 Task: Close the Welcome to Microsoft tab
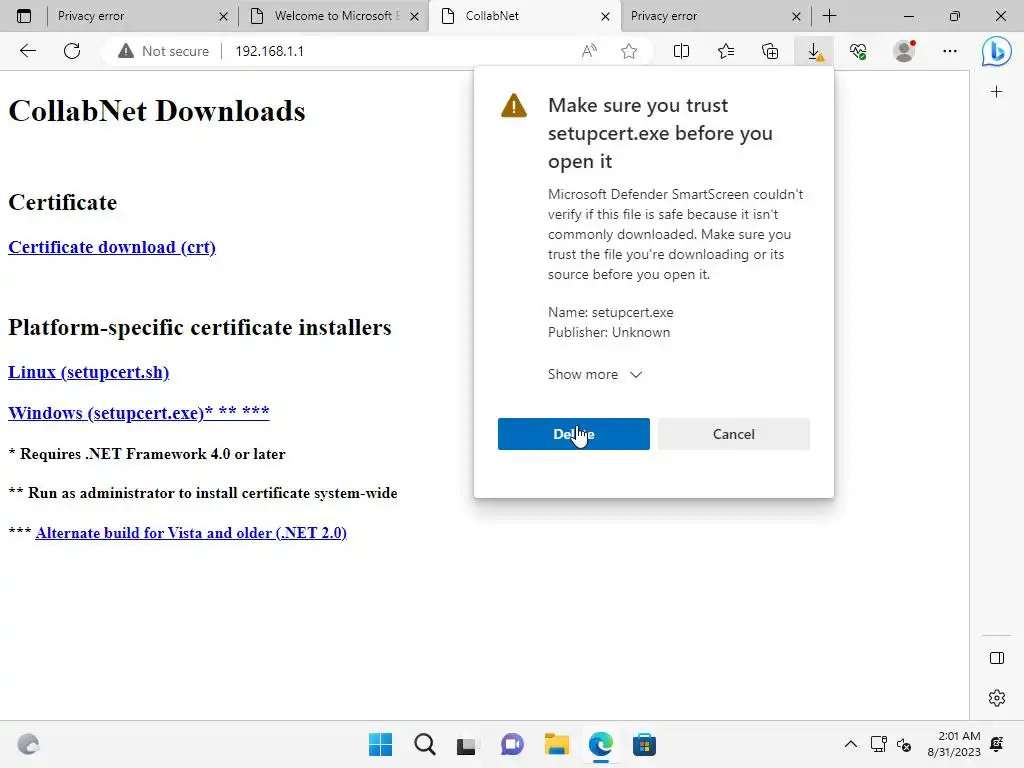point(414,16)
